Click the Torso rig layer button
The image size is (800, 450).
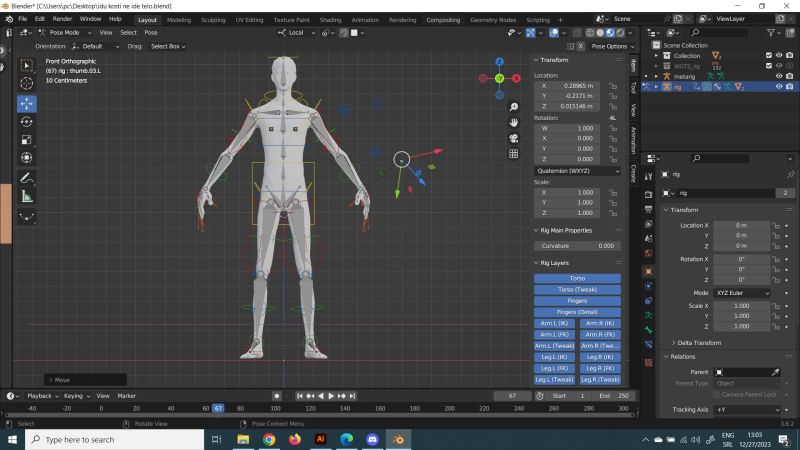[x=578, y=278]
